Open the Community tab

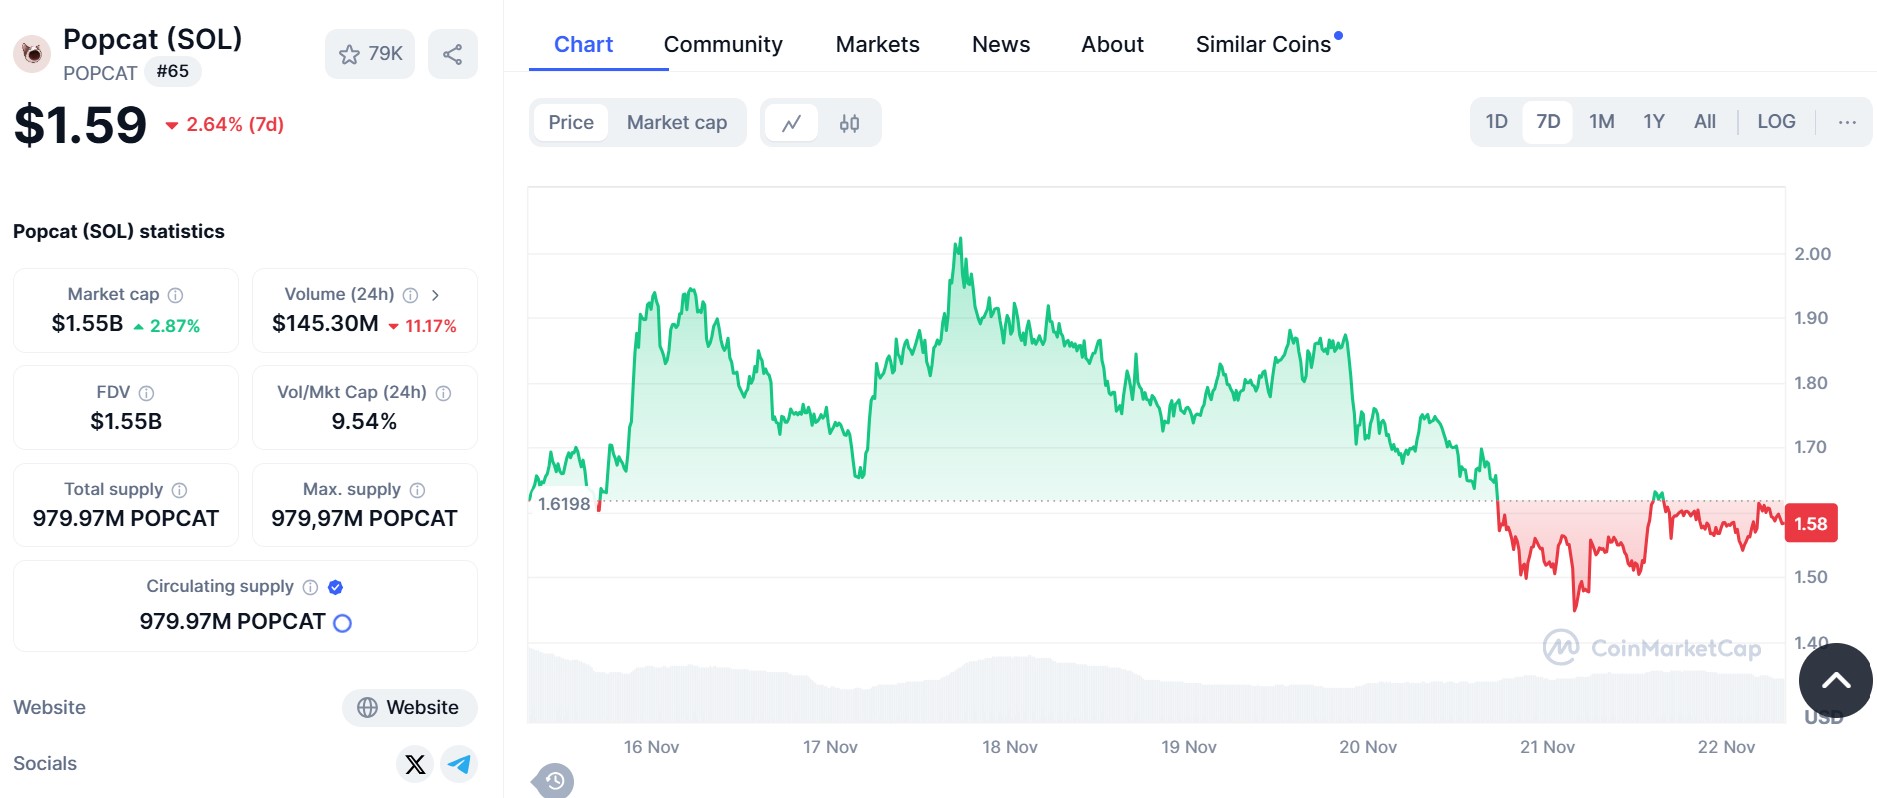point(723,45)
